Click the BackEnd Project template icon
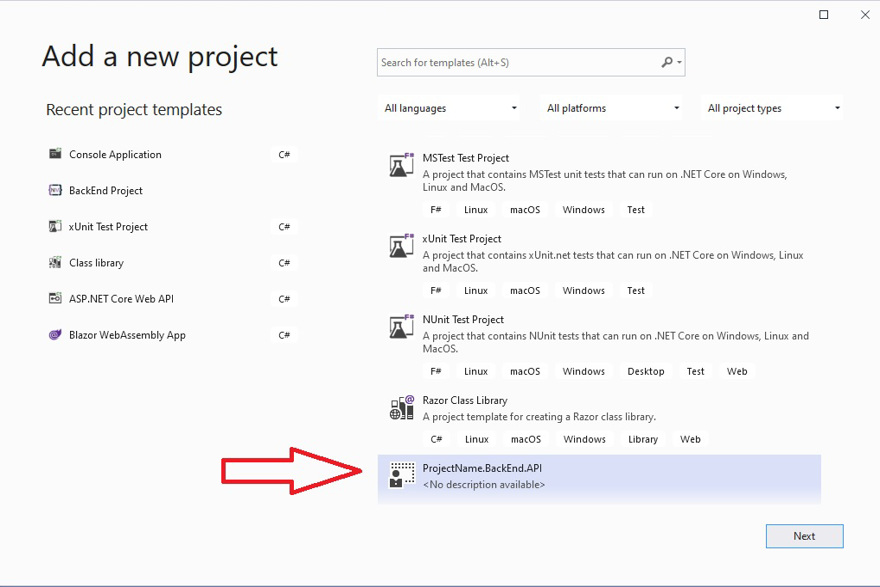880x587 pixels. coord(55,190)
